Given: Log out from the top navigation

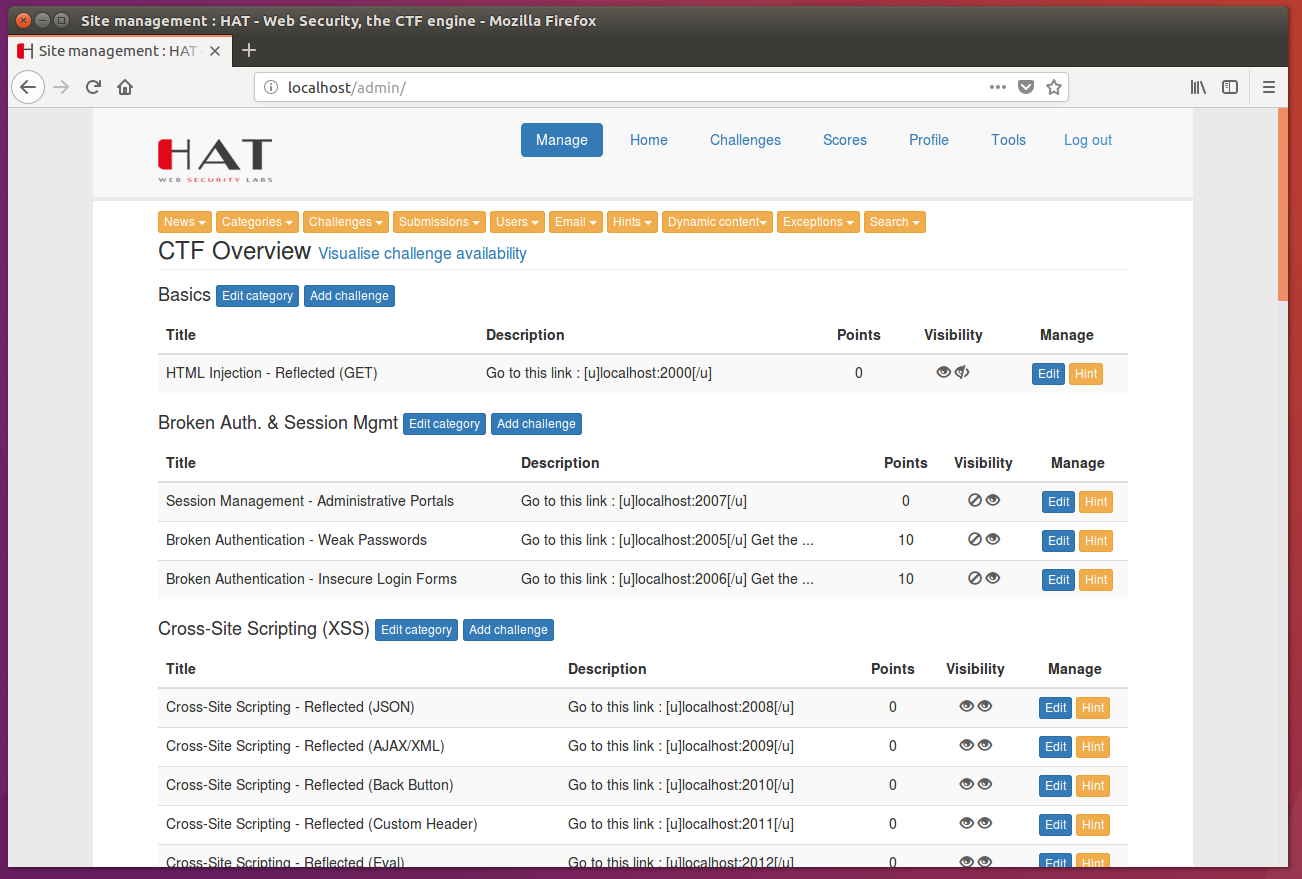Looking at the screenshot, I should 1088,140.
